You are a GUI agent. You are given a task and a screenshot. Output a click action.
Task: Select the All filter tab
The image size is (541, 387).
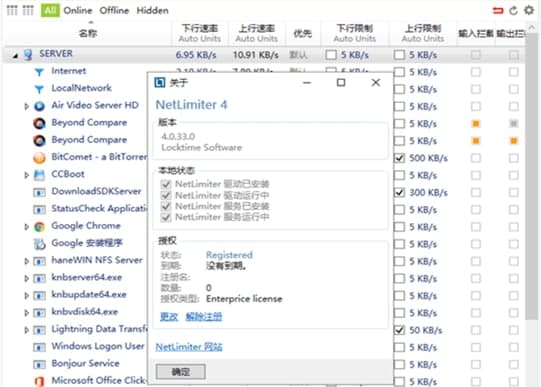tap(50, 10)
